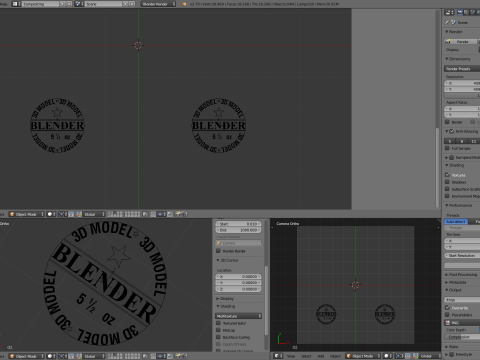Click the Blender logo icon in info bar
480x360 pixels.
coord(184,4)
